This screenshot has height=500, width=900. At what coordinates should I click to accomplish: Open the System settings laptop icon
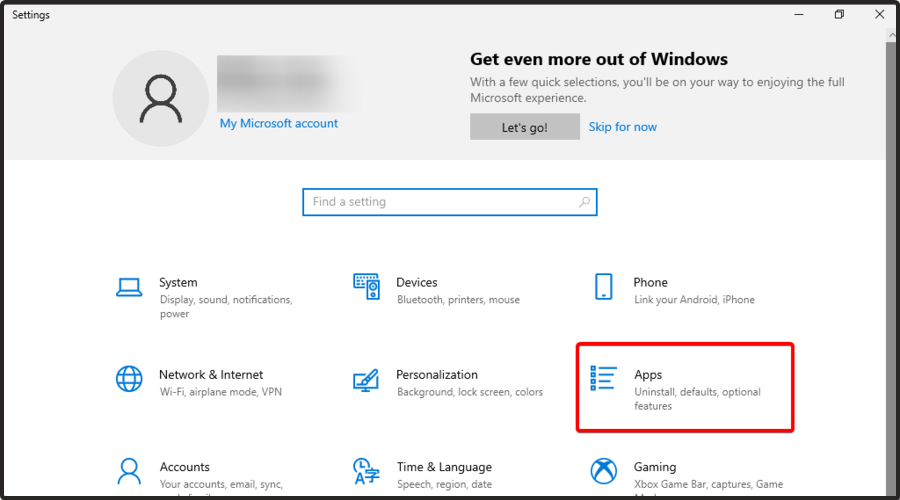(x=129, y=288)
